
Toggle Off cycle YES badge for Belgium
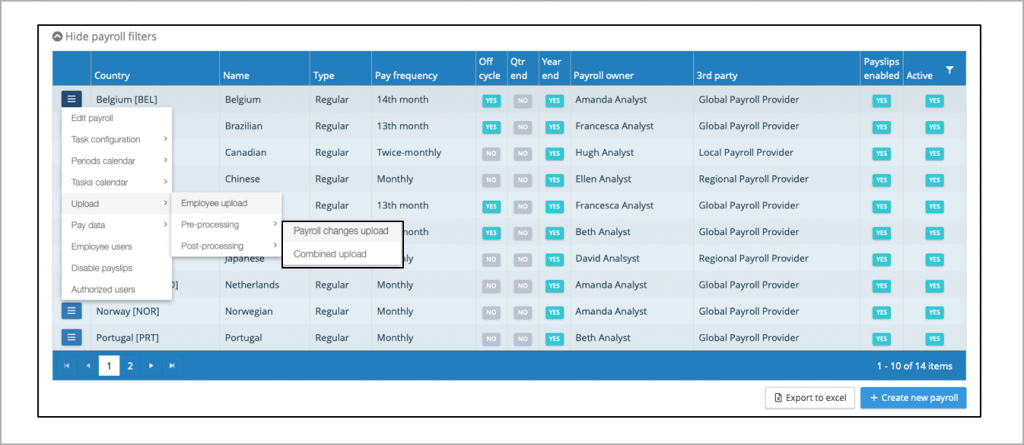(x=490, y=100)
